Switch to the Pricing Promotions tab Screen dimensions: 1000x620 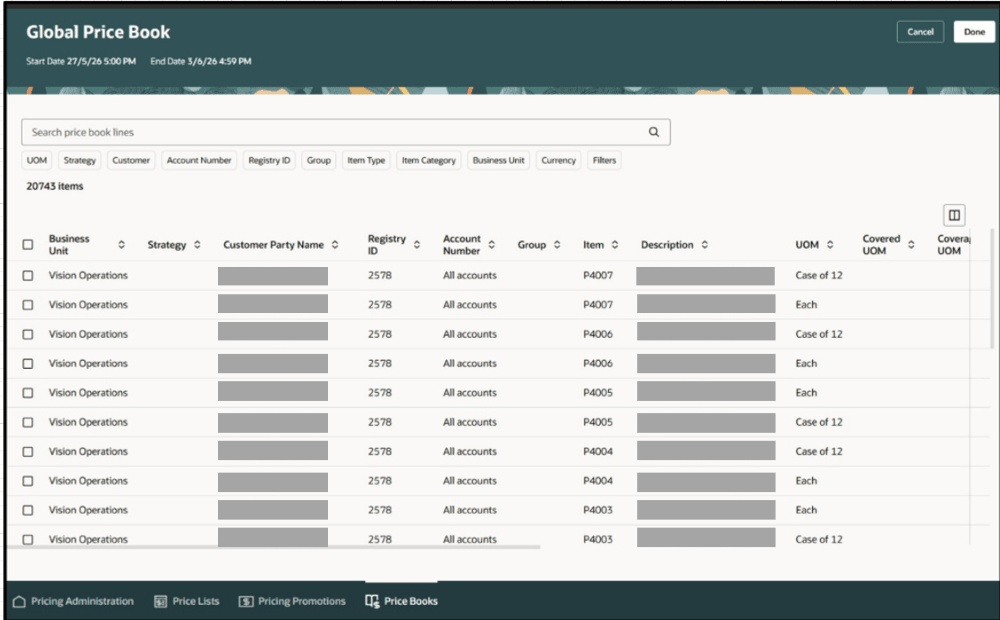pyautogui.click(x=292, y=602)
